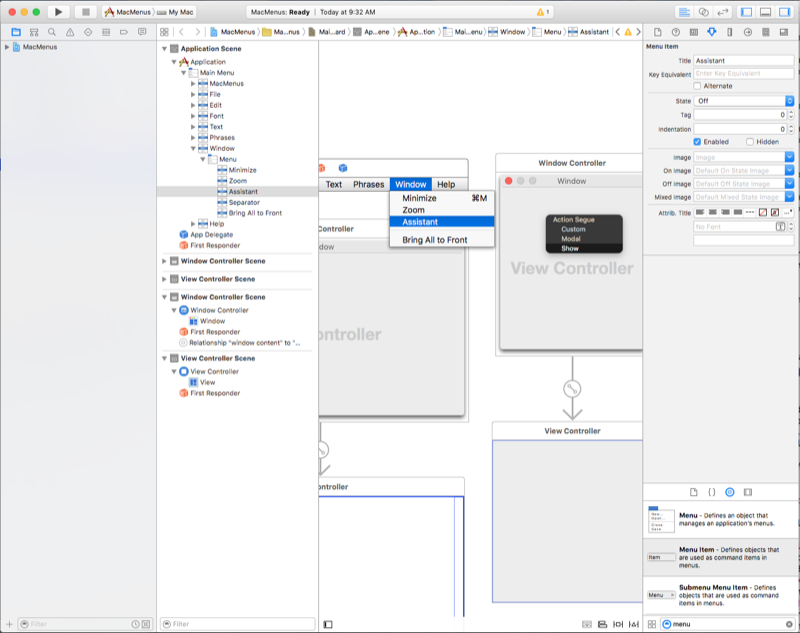Show the Object library panel
The height and width of the screenshot is (633, 800).
pos(730,492)
